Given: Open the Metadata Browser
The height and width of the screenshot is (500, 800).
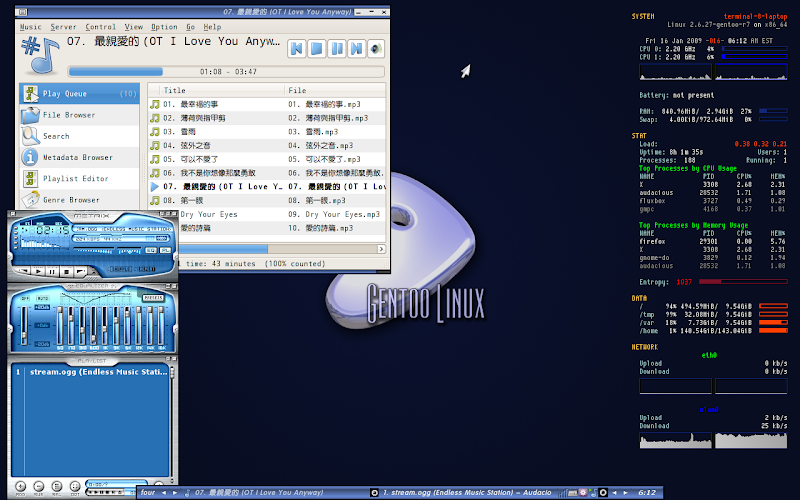Looking at the screenshot, I should (77, 157).
